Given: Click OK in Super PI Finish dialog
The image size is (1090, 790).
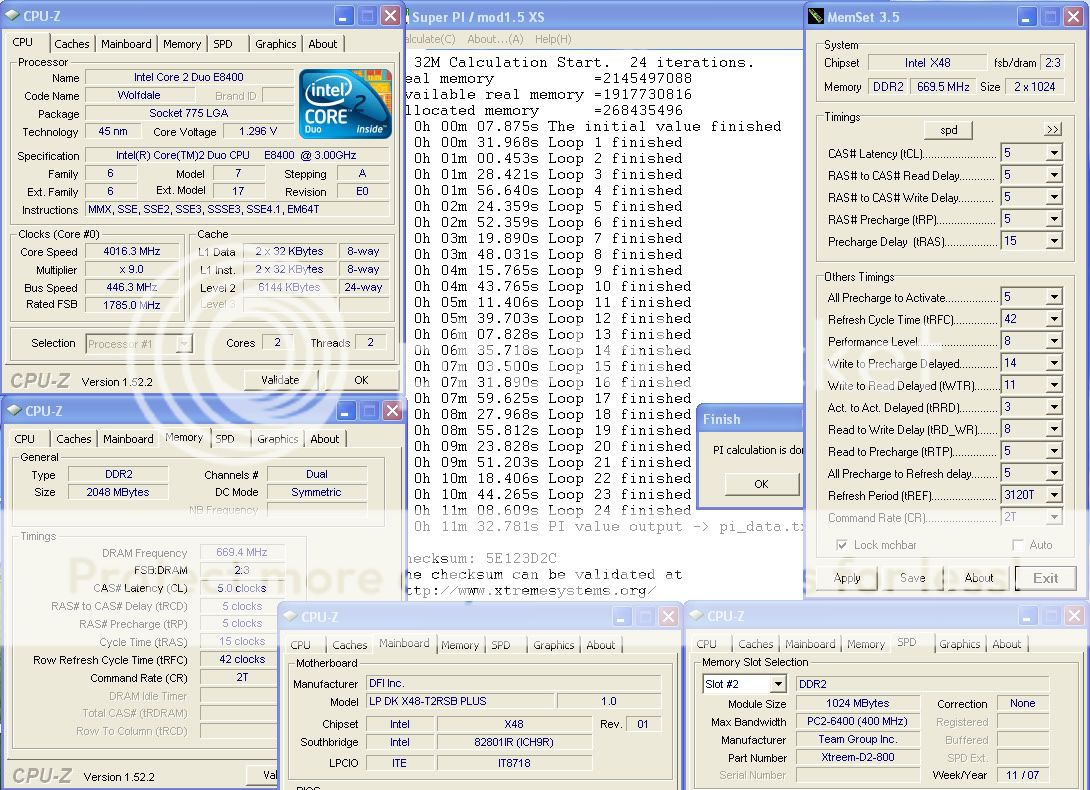Looking at the screenshot, I should 761,483.
